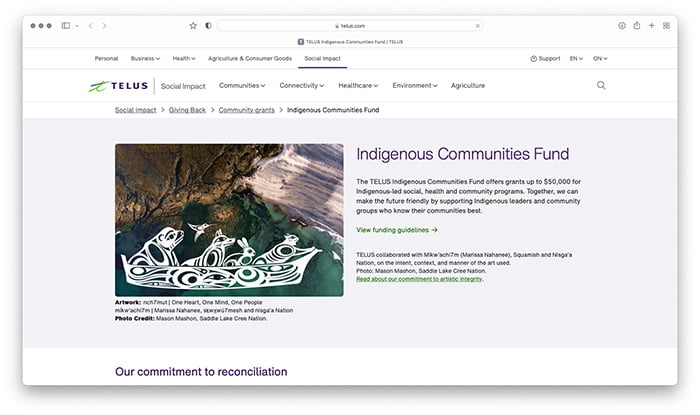Image resolution: width=700 pixels, height=415 pixels.
Task: Click View funding guidelines link
Action: [x=397, y=230]
